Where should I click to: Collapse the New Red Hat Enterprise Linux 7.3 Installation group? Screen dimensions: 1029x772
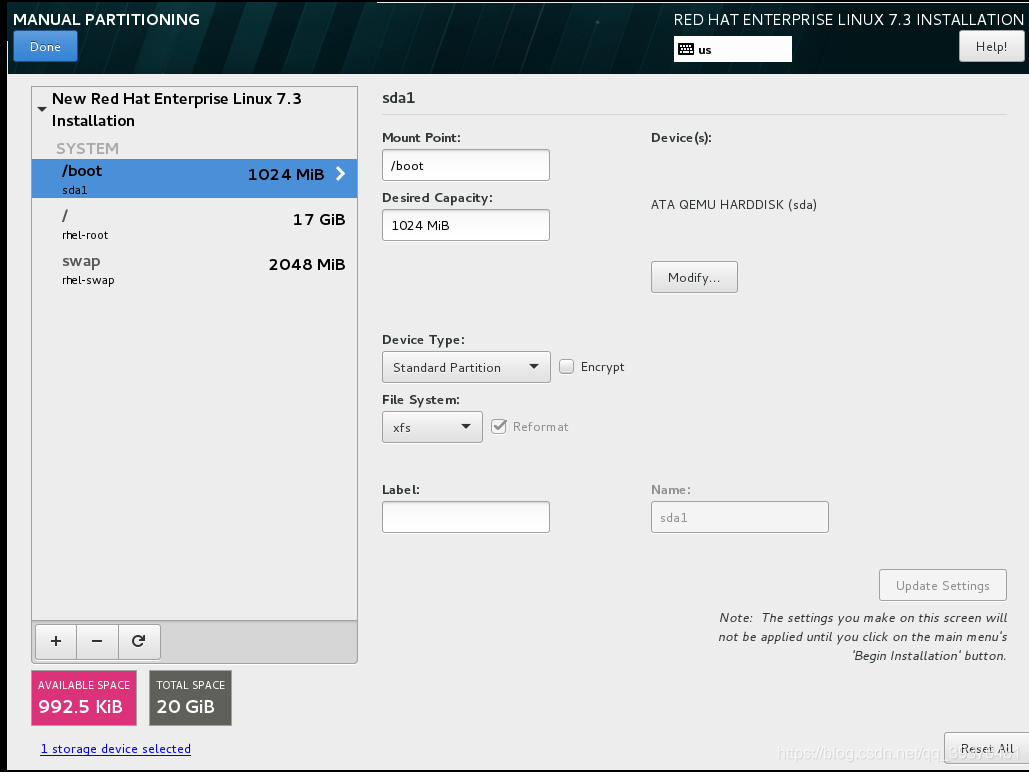point(42,110)
